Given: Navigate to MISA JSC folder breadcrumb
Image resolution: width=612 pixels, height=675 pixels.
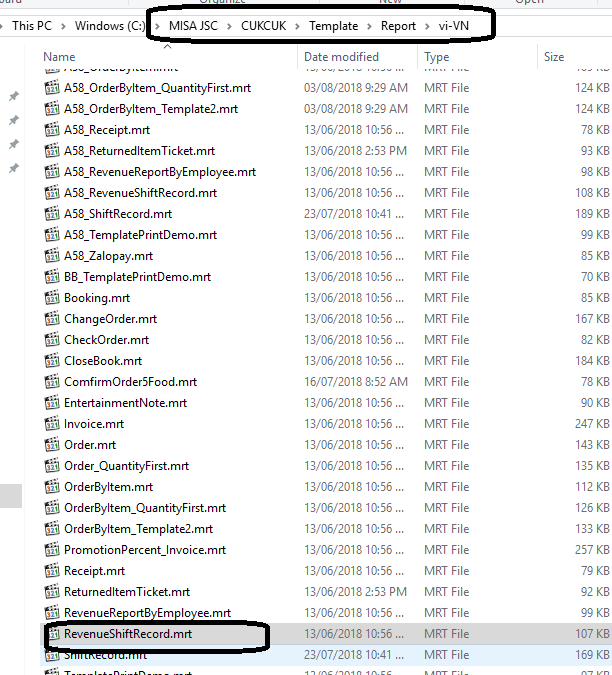Looking at the screenshot, I should coord(193,26).
